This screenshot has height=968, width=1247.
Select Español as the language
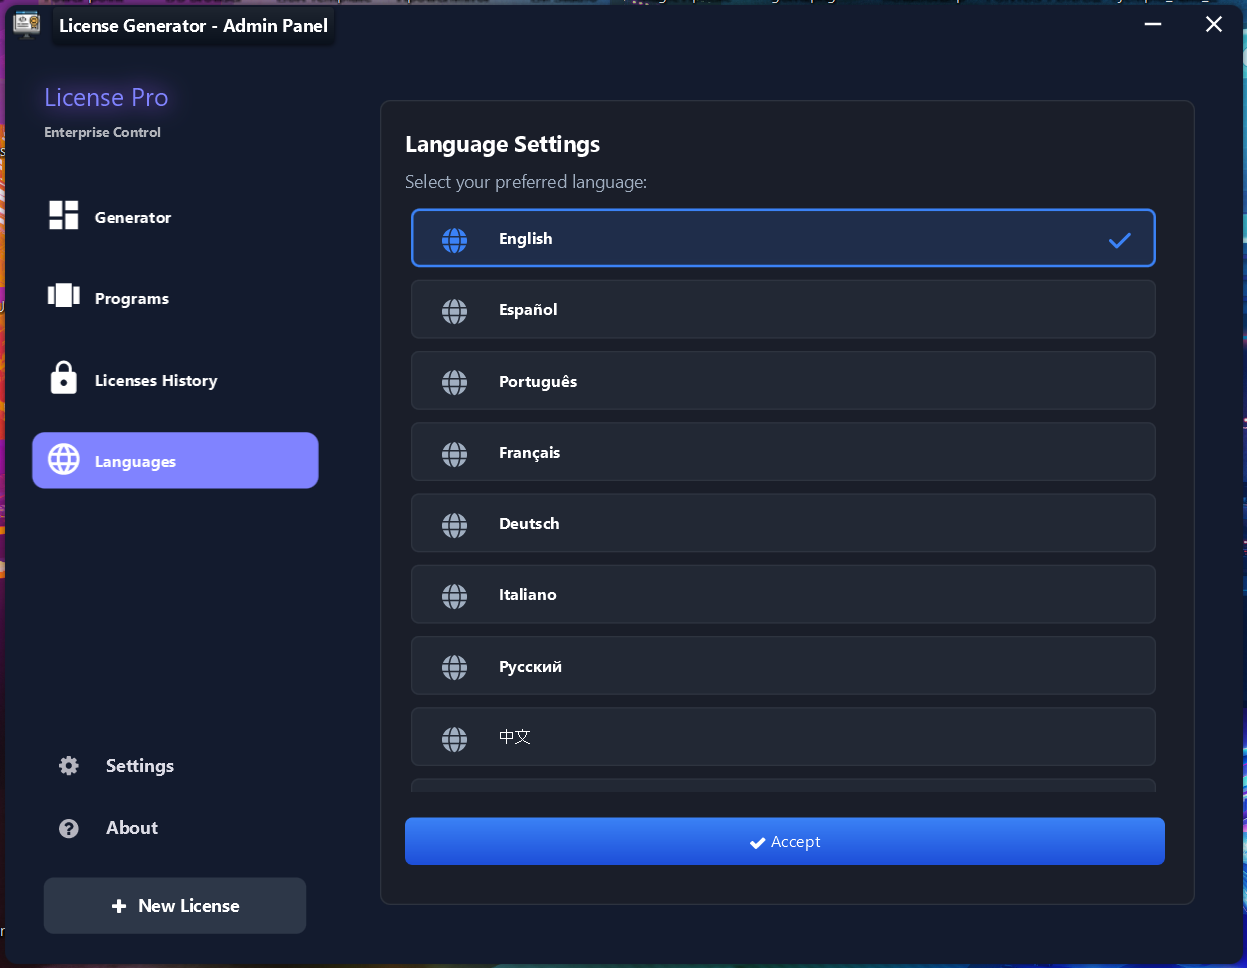coord(783,309)
